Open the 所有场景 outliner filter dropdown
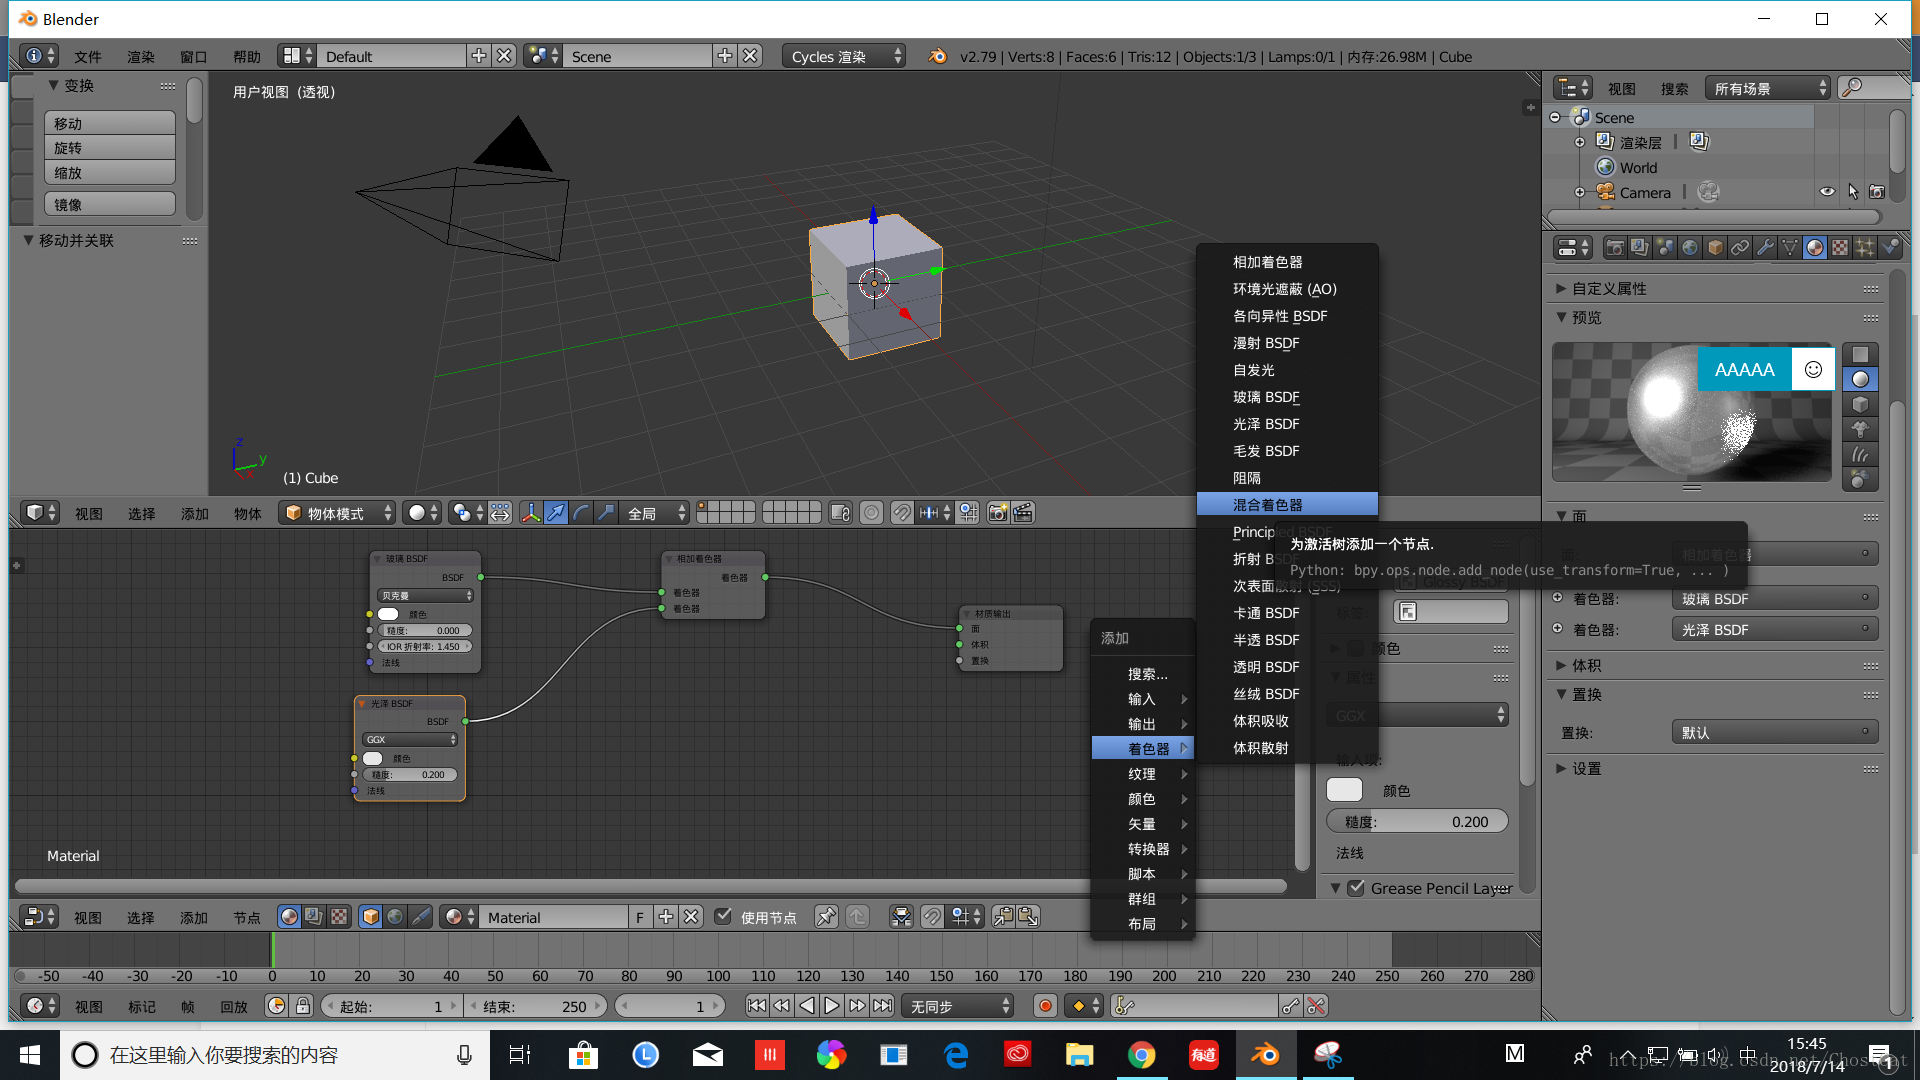This screenshot has height=1080, width=1920. (x=1767, y=88)
